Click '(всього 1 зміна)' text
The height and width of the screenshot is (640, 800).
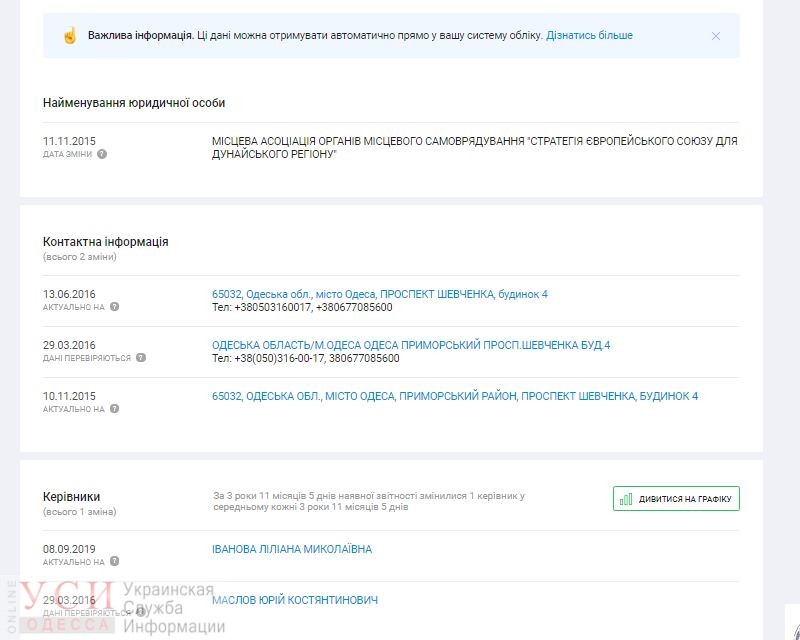pos(80,511)
